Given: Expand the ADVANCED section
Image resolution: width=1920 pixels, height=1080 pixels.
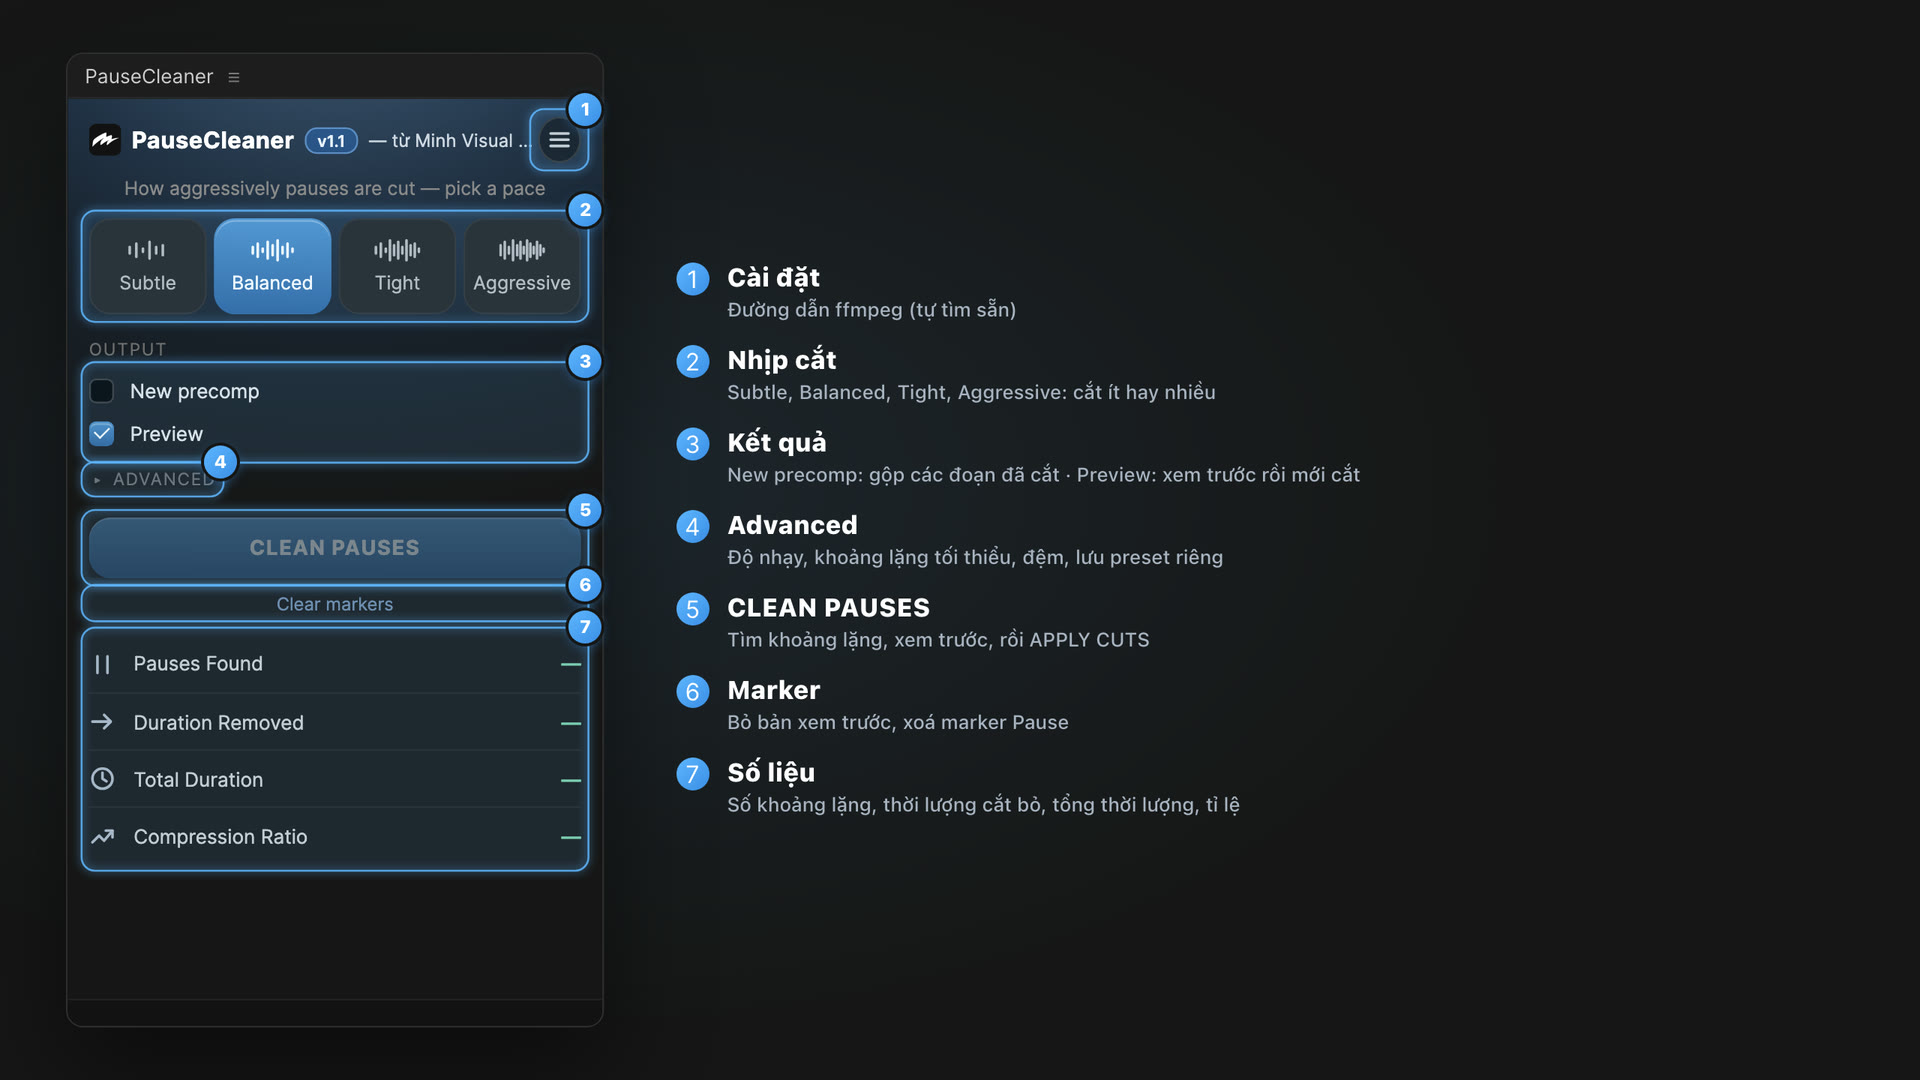Looking at the screenshot, I should 153,479.
